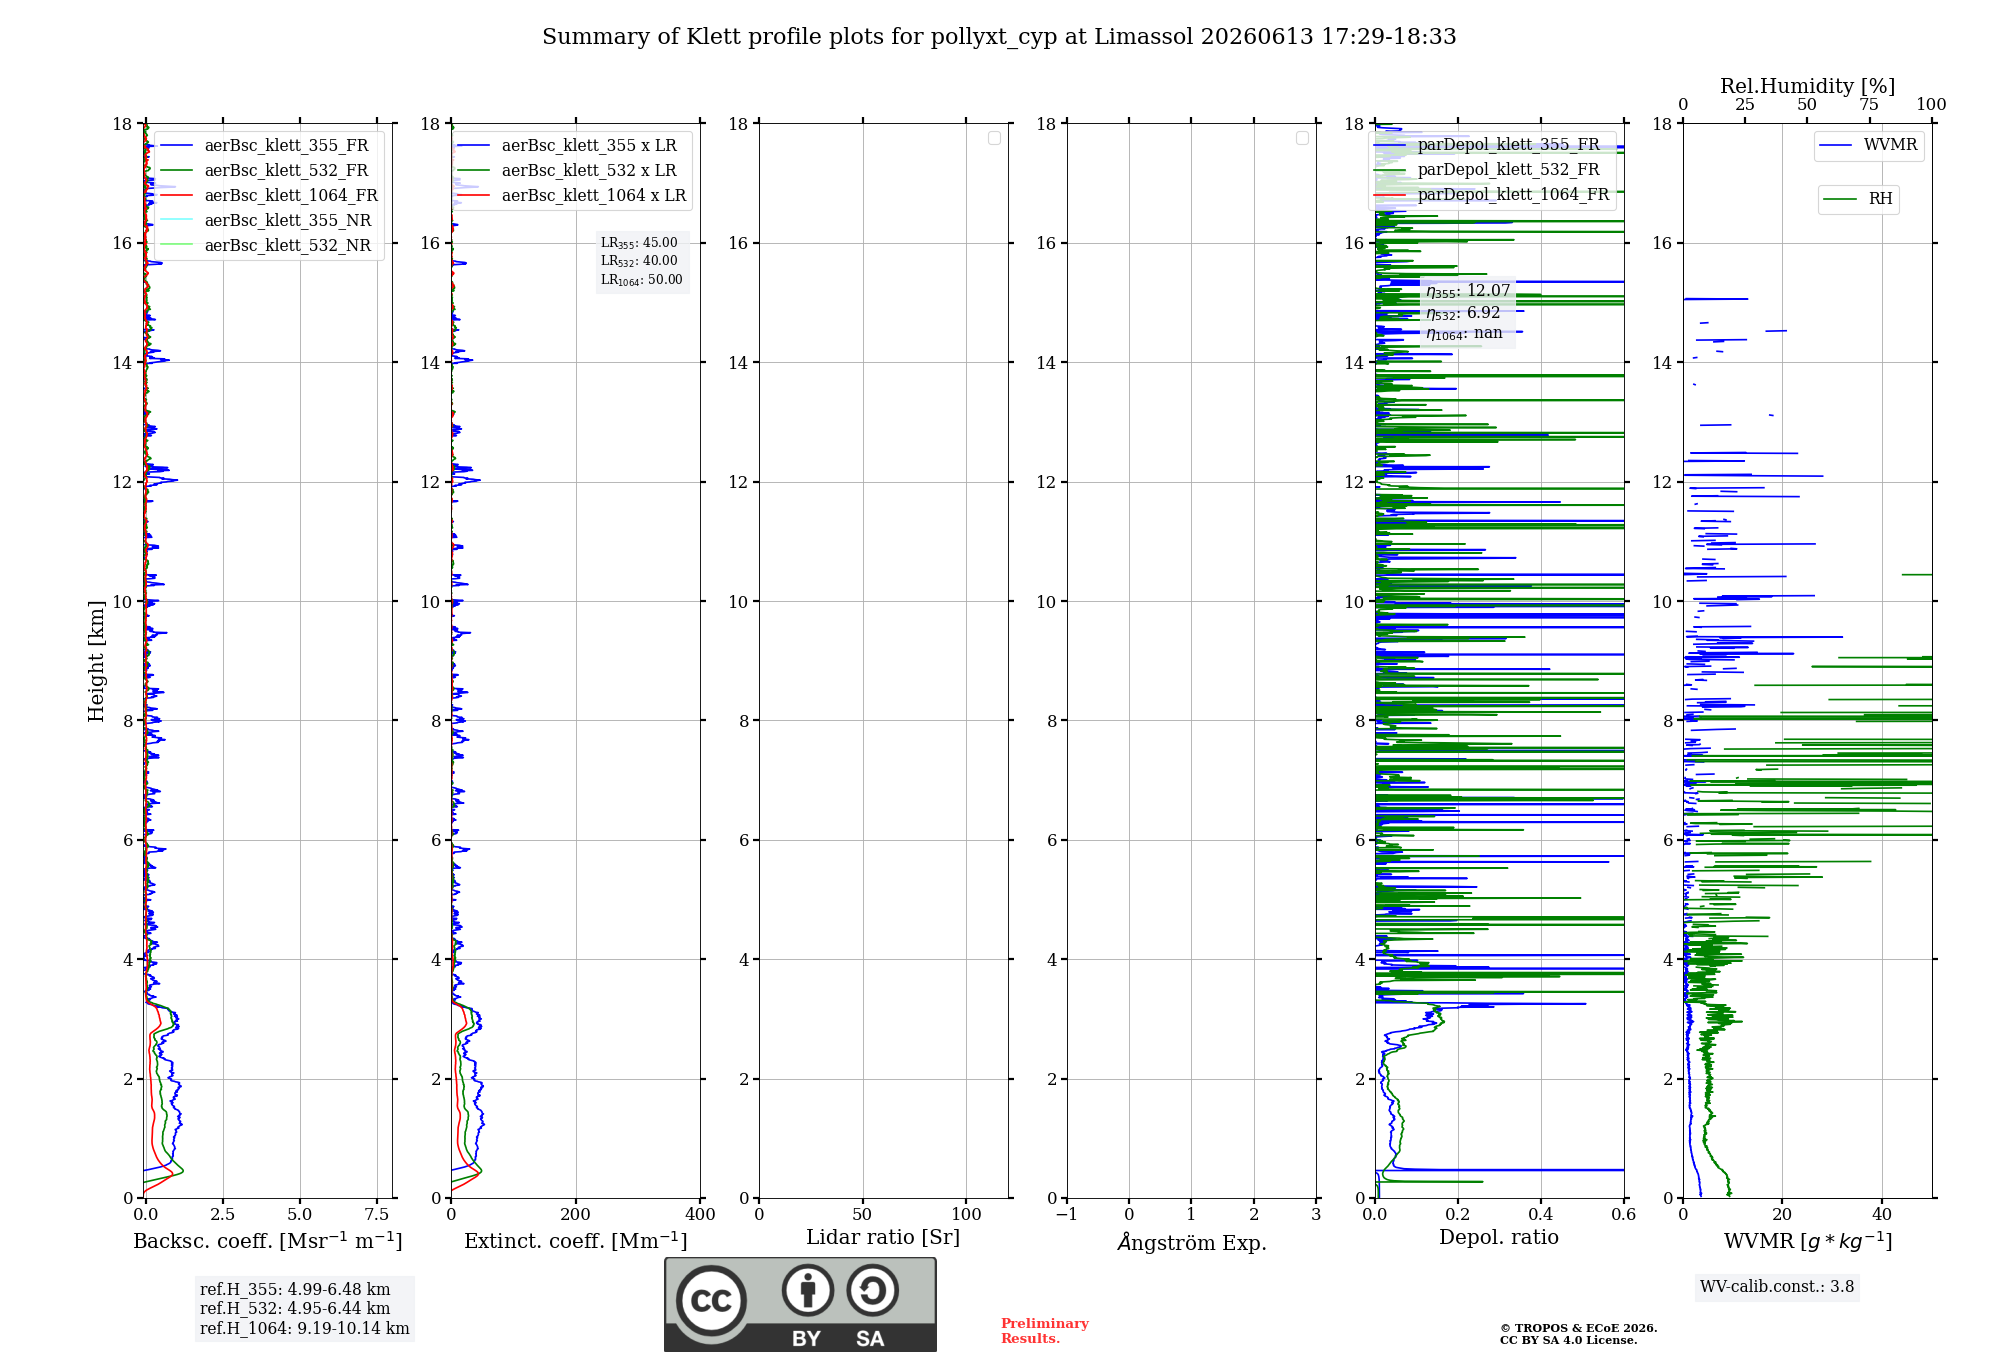Click legend entry aerBsc_klett_355_NR

(x=268, y=220)
